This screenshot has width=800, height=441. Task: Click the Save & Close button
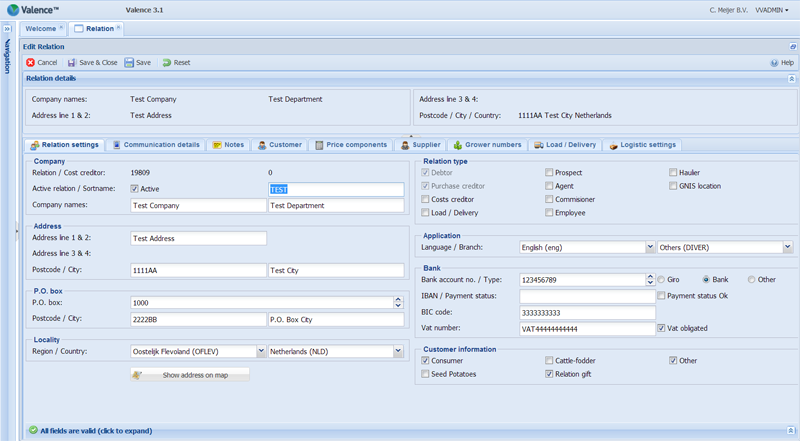pyautogui.click(x=92, y=63)
